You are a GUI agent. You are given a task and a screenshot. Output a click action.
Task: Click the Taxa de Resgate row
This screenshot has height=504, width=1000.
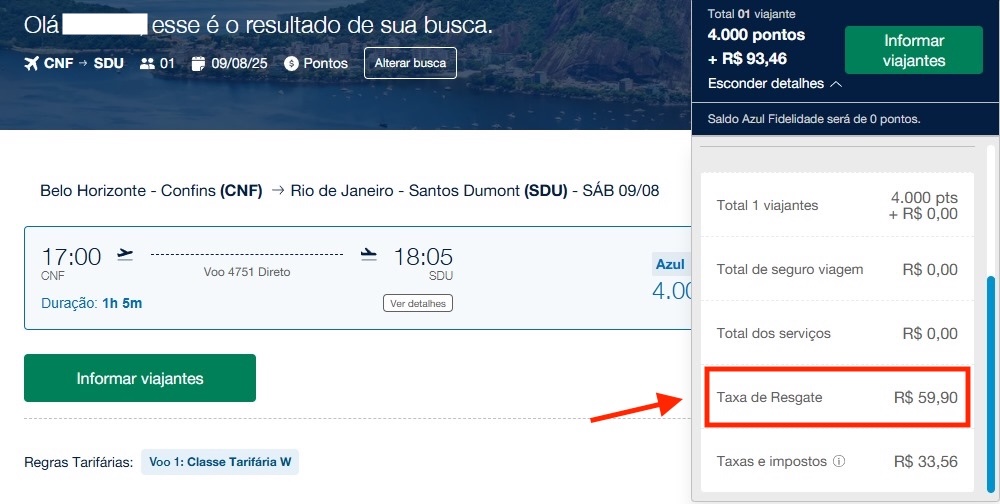tap(837, 397)
